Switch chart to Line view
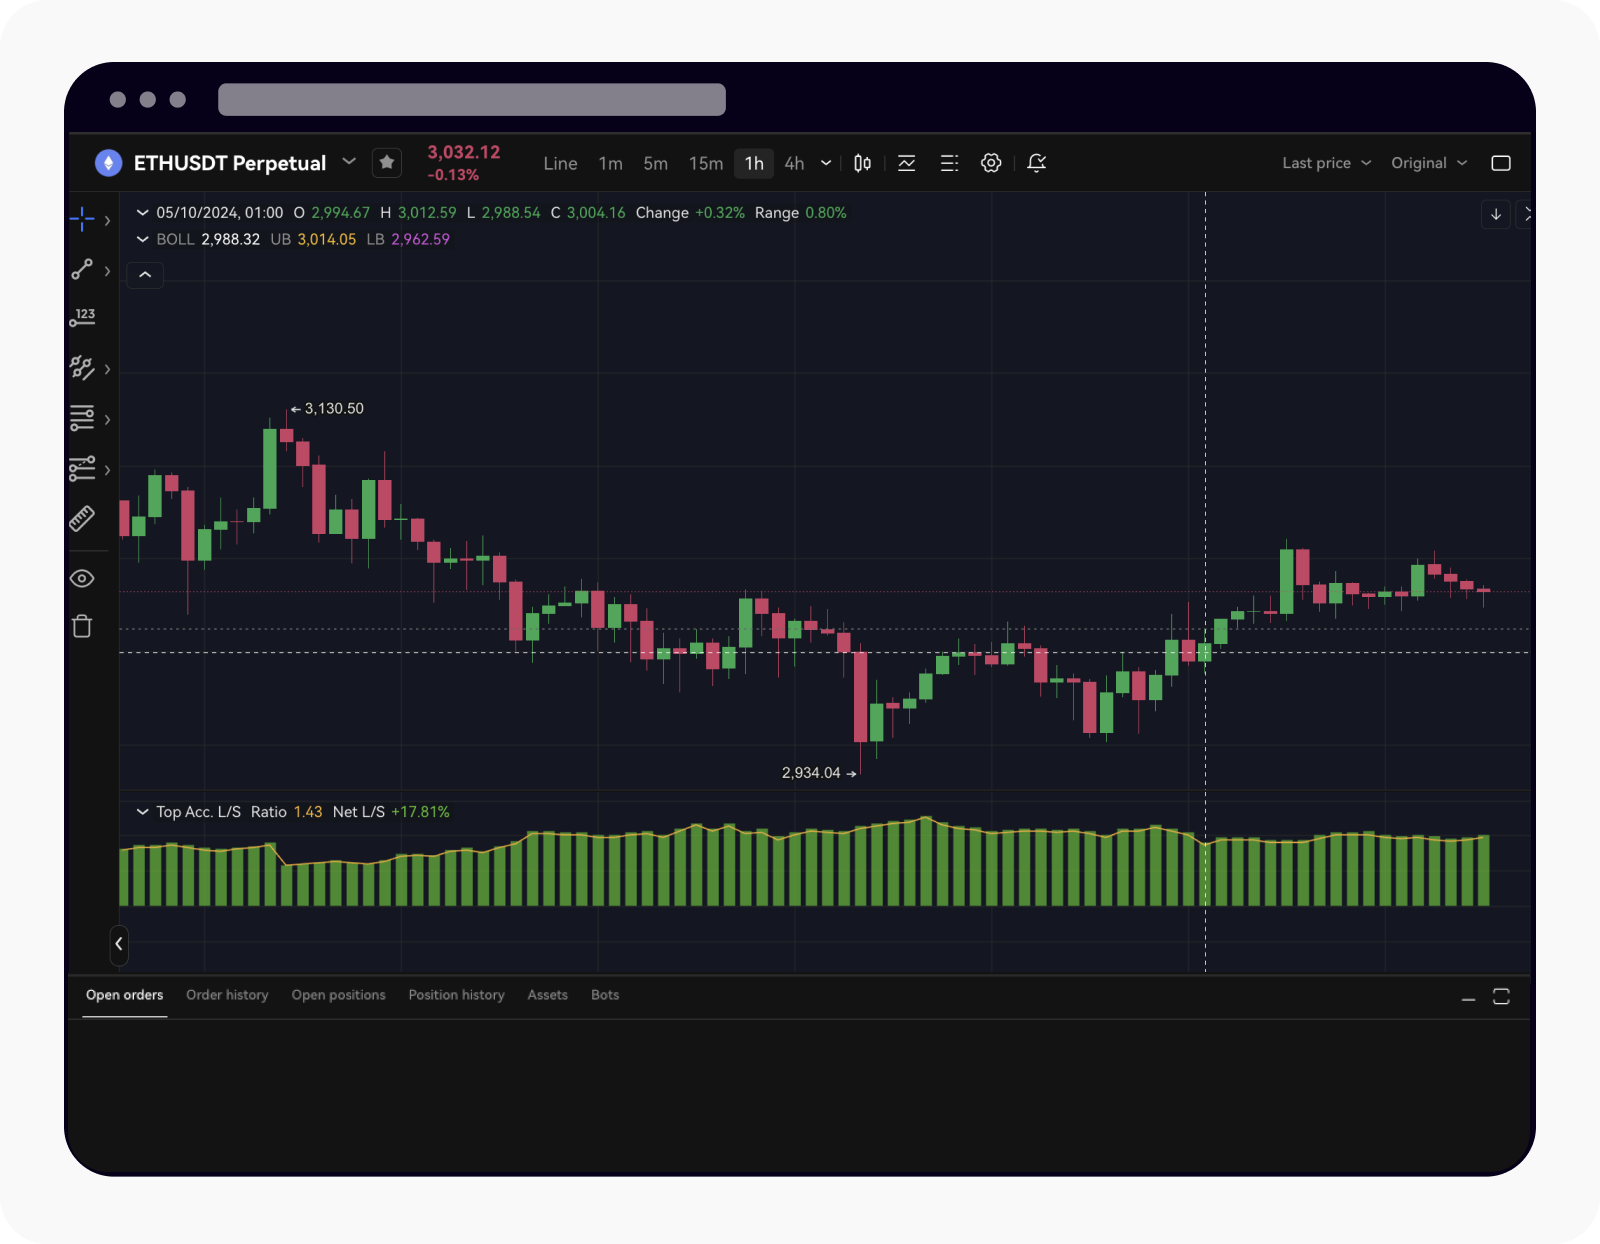This screenshot has height=1244, width=1600. [x=560, y=163]
